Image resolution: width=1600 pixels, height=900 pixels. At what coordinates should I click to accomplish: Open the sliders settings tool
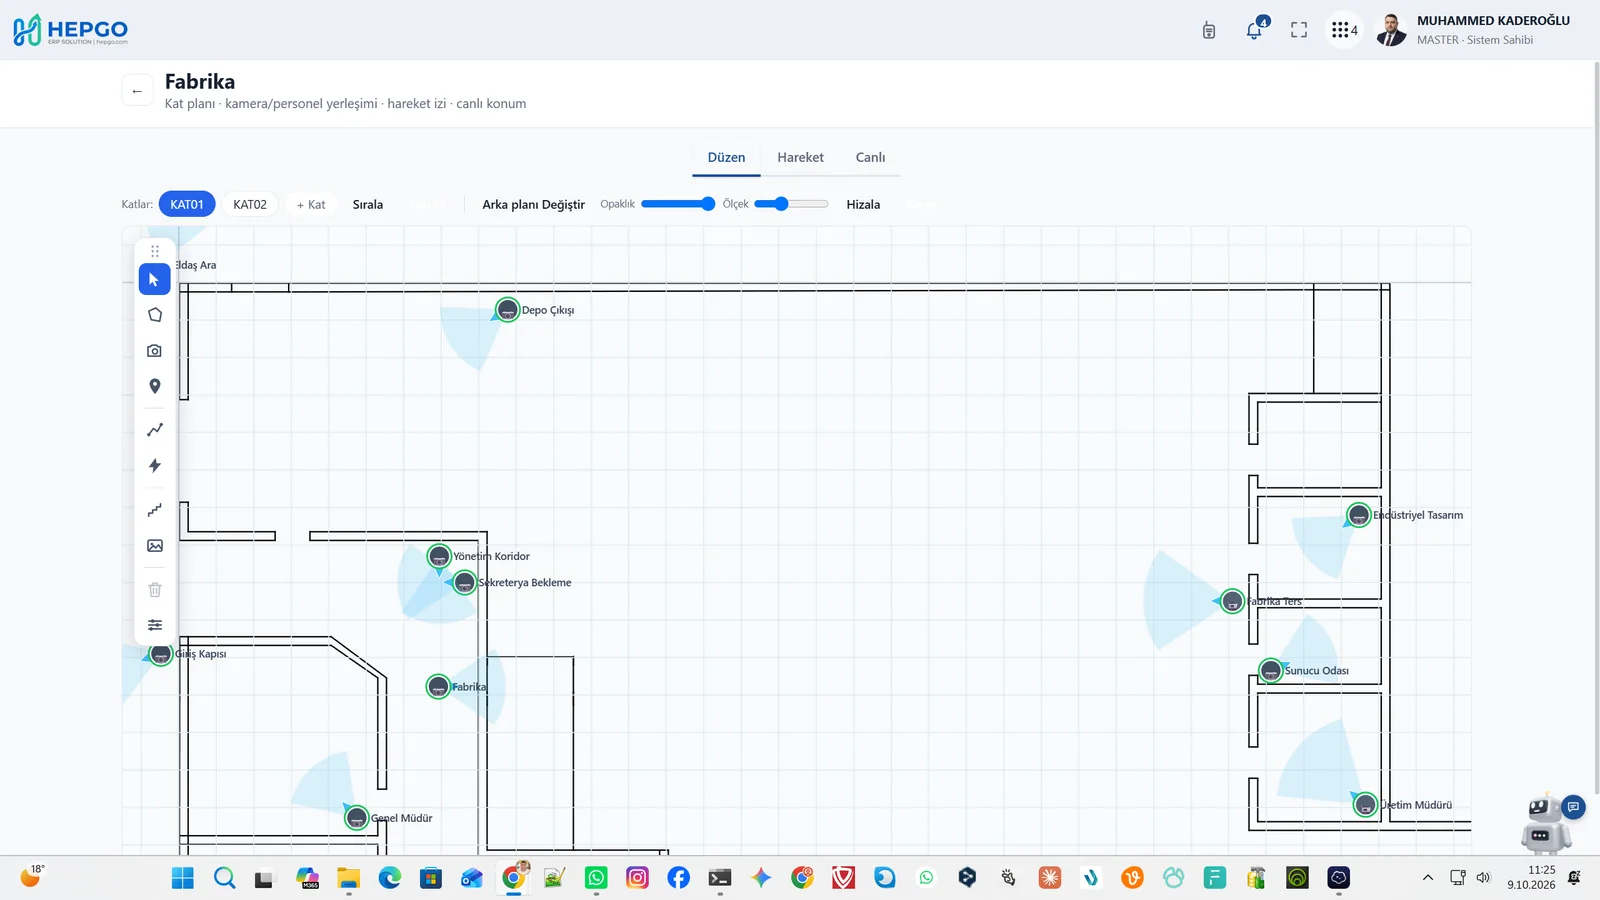[154, 625]
